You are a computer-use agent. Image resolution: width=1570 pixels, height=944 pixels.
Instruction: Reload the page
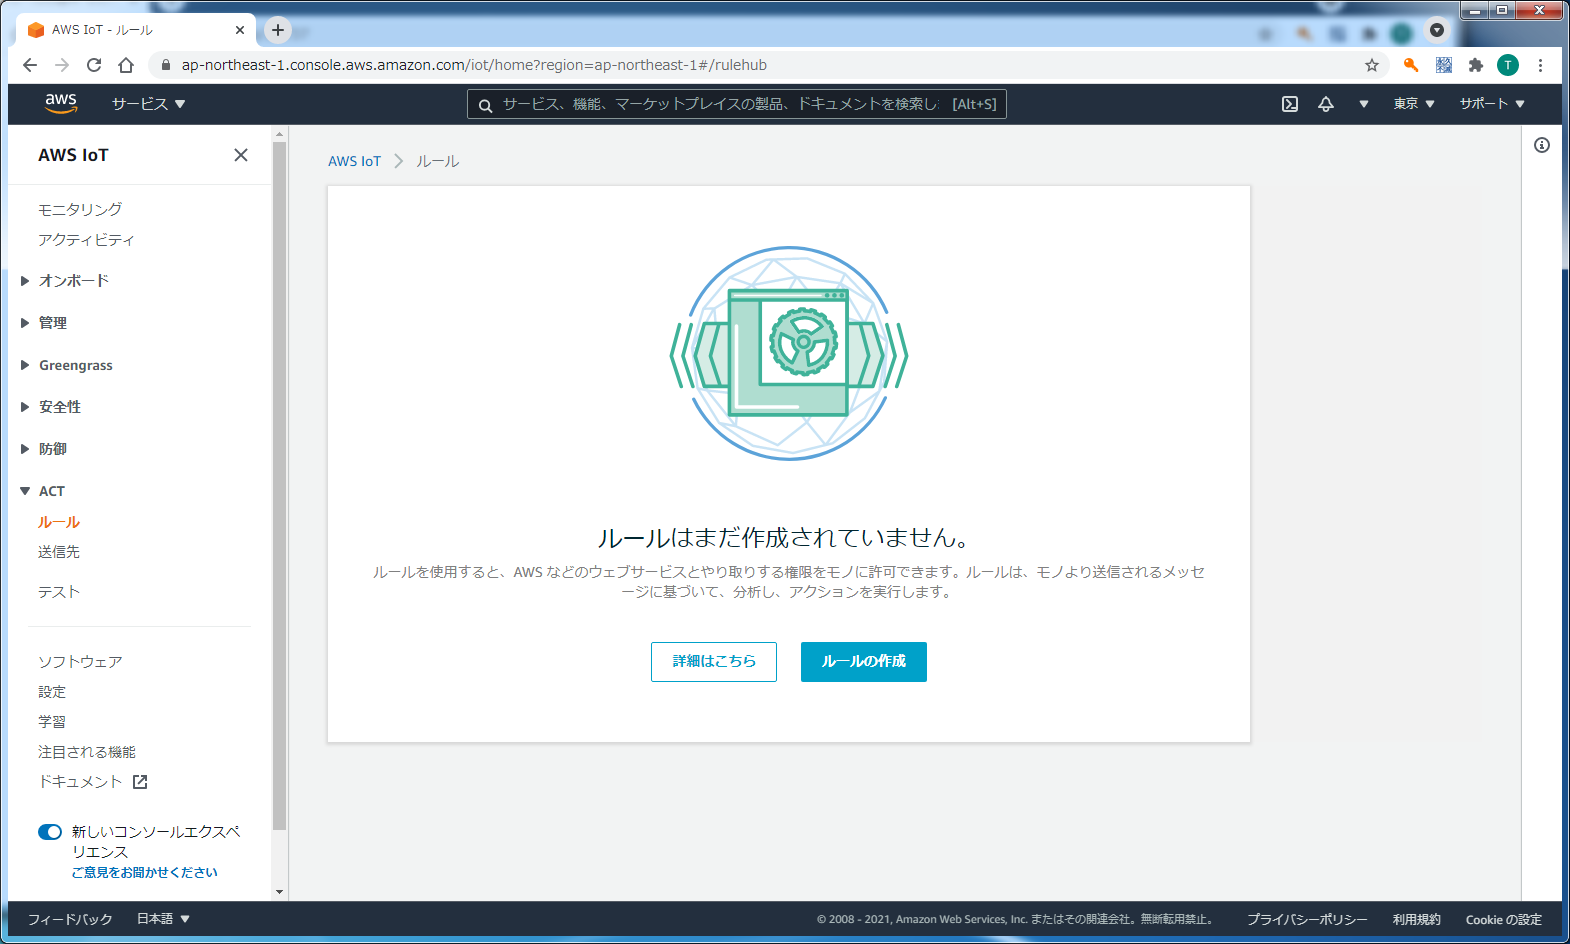pyautogui.click(x=94, y=65)
